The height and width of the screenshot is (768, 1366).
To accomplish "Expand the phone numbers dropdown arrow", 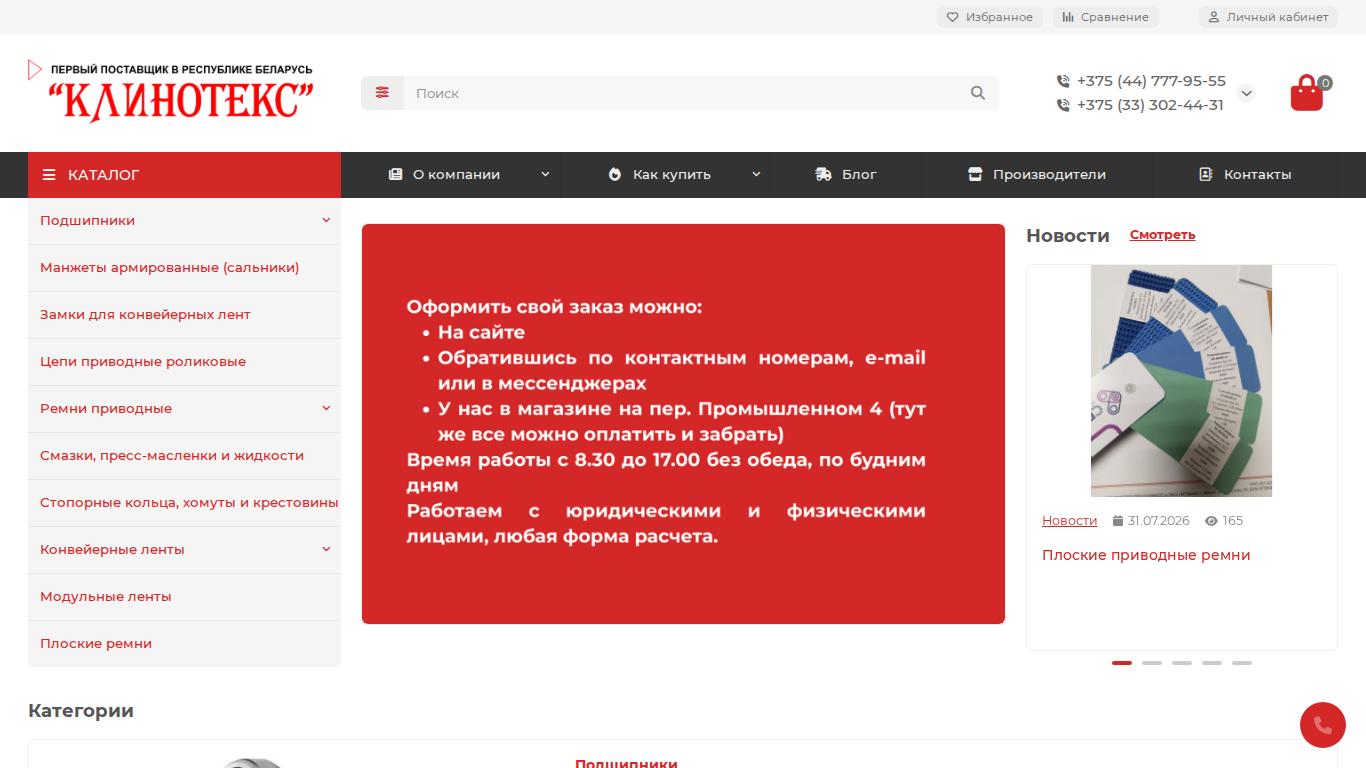I will (1246, 93).
